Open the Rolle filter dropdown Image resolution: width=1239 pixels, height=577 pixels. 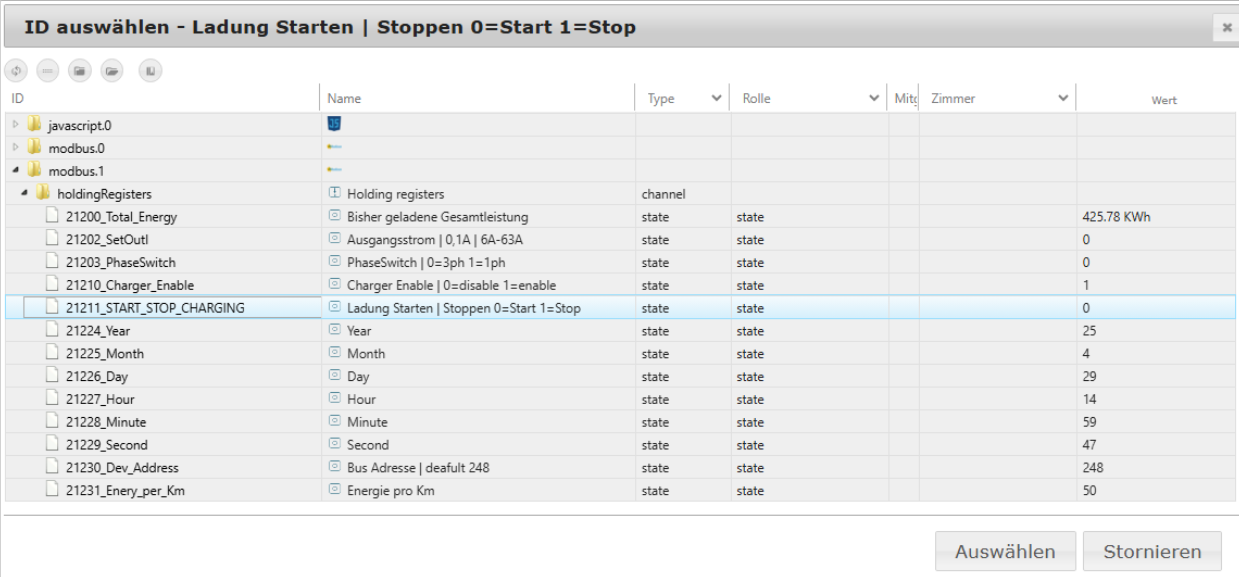tap(873, 99)
